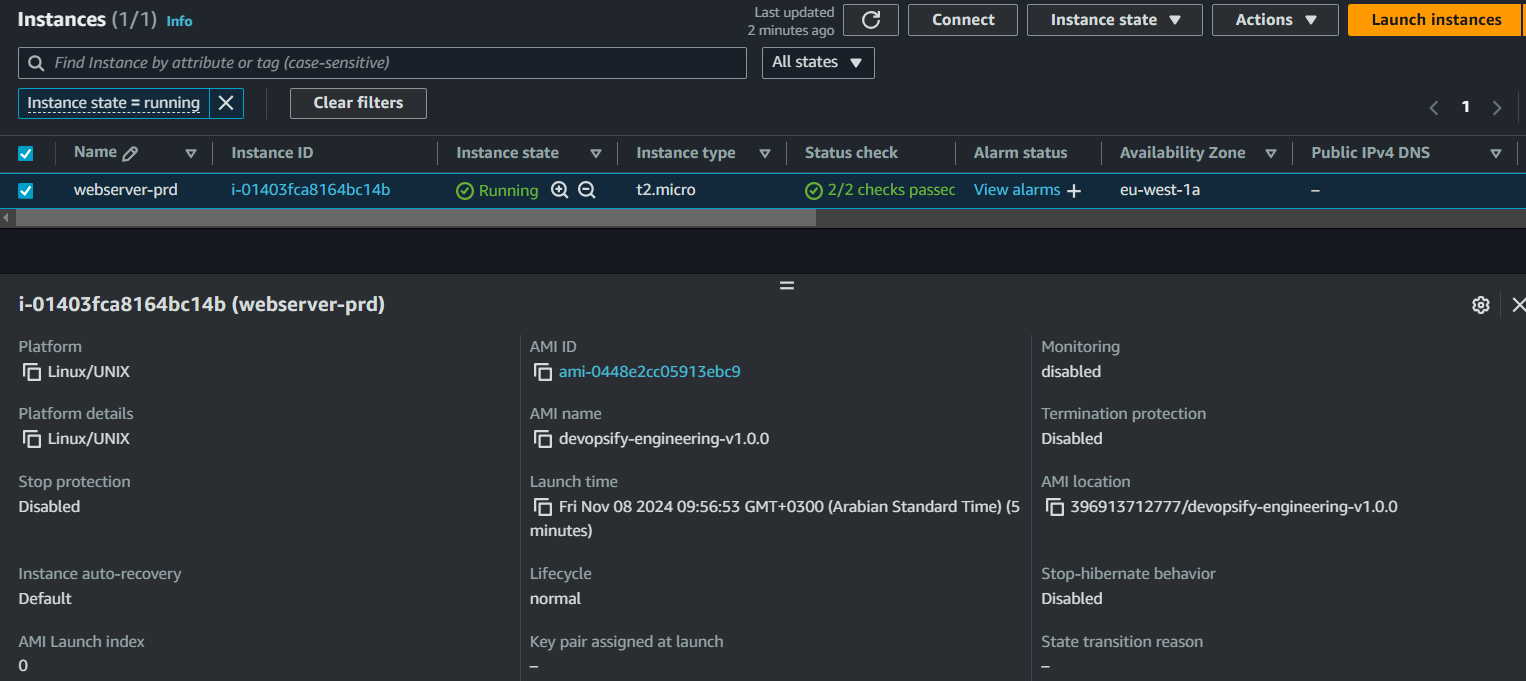
Task: Sort by Name column arrow
Action: 191,154
